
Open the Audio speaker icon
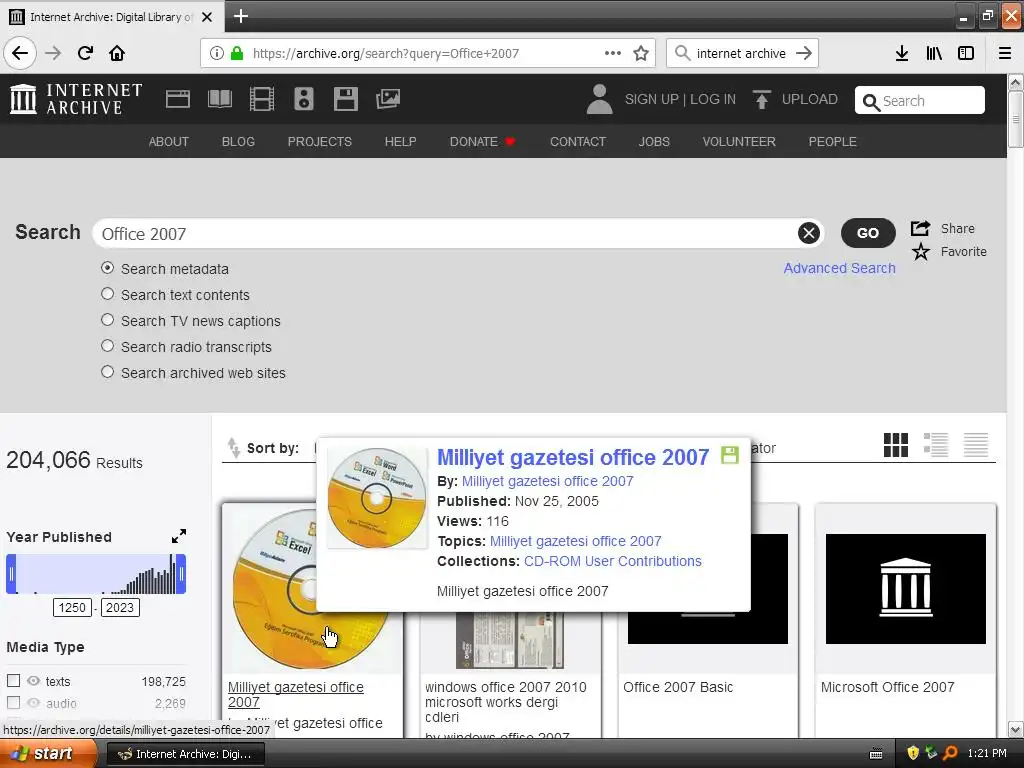304,99
